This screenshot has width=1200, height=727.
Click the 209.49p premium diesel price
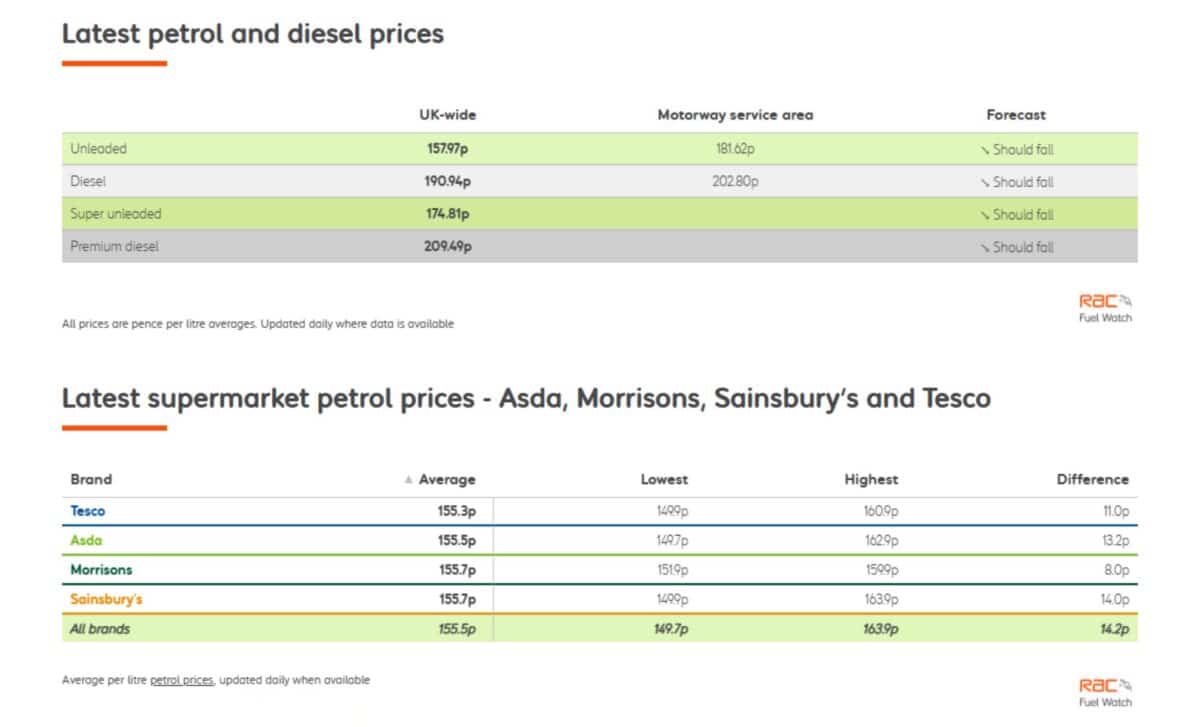tap(448, 247)
